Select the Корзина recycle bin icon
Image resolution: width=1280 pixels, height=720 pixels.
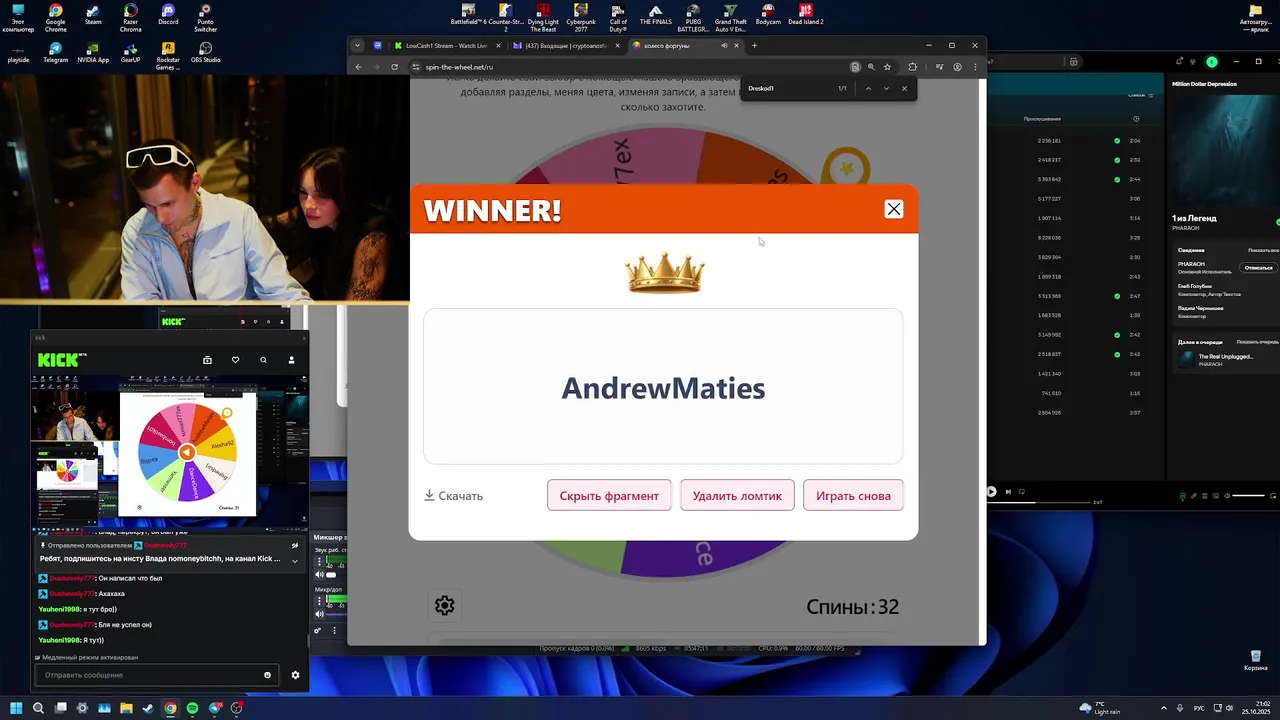[1255, 660]
